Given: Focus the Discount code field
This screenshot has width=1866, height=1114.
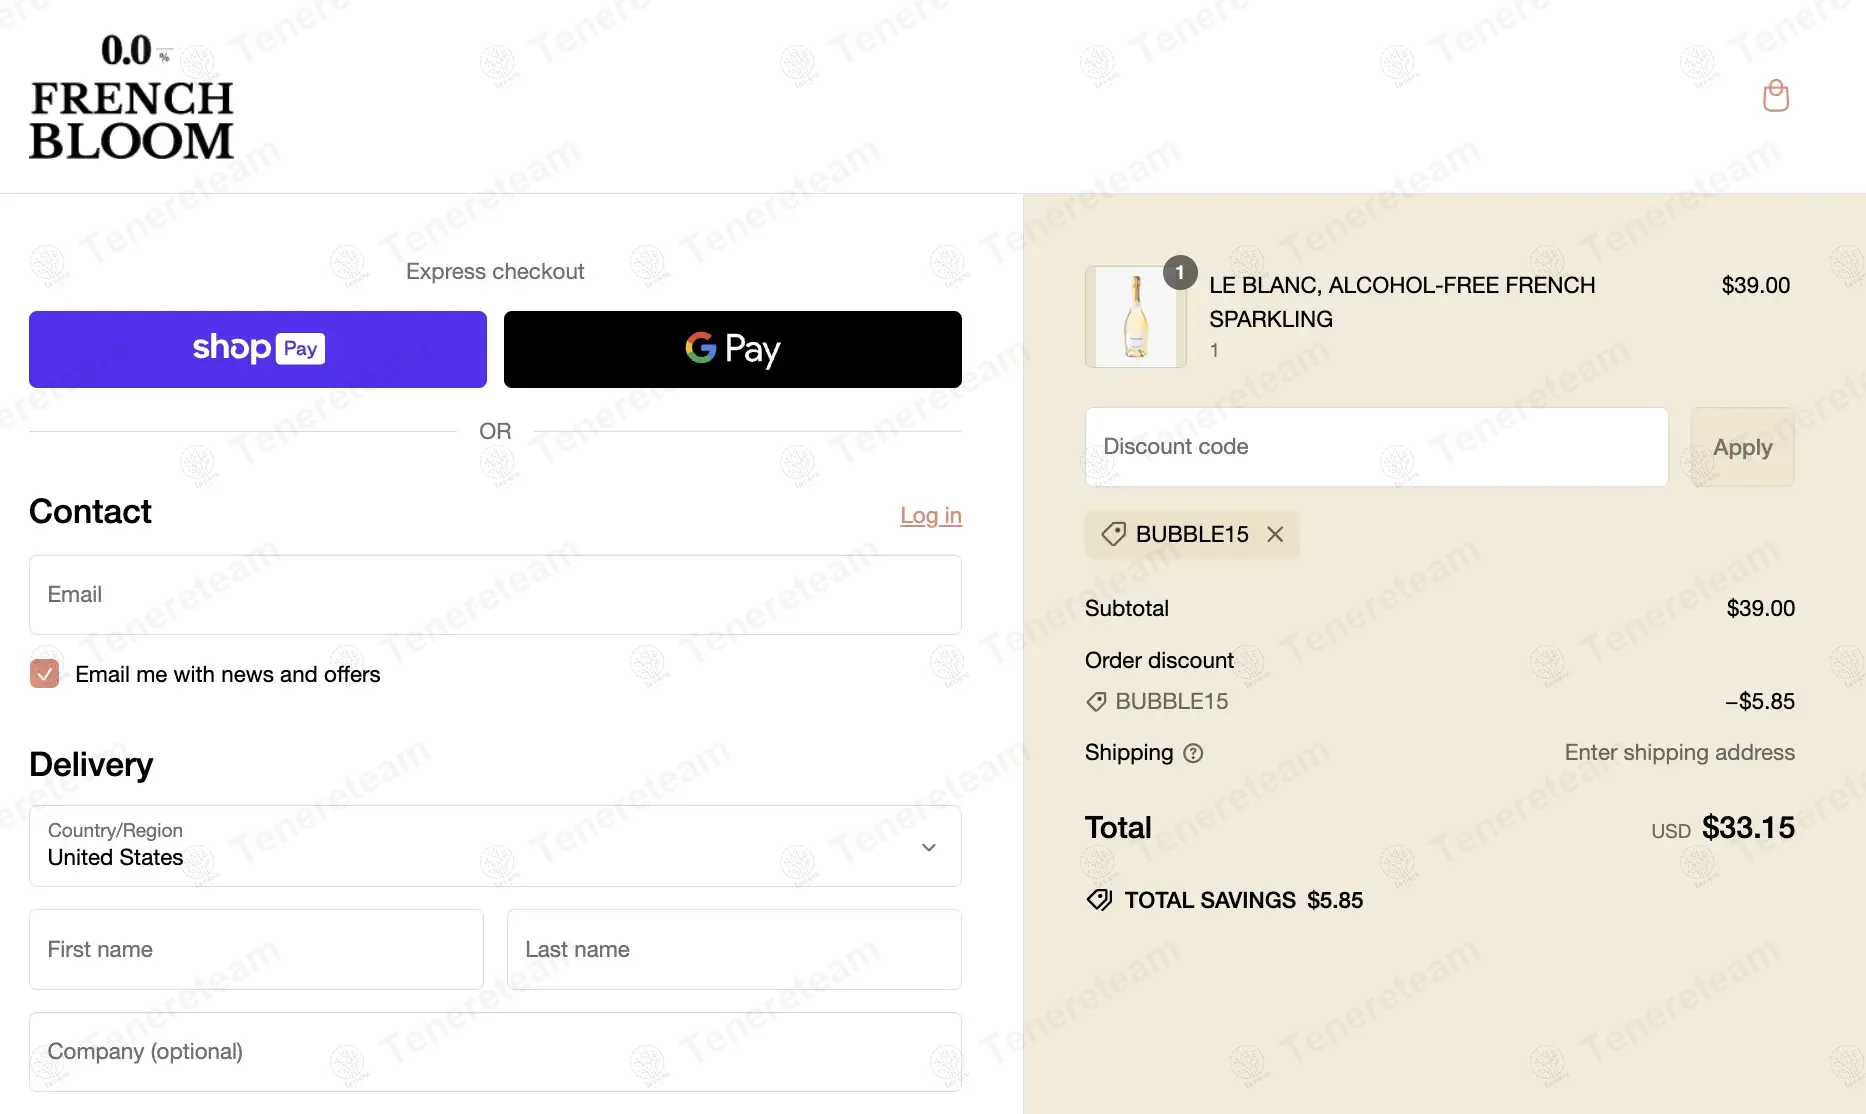Looking at the screenshot, I should (x=1376, y=447).
